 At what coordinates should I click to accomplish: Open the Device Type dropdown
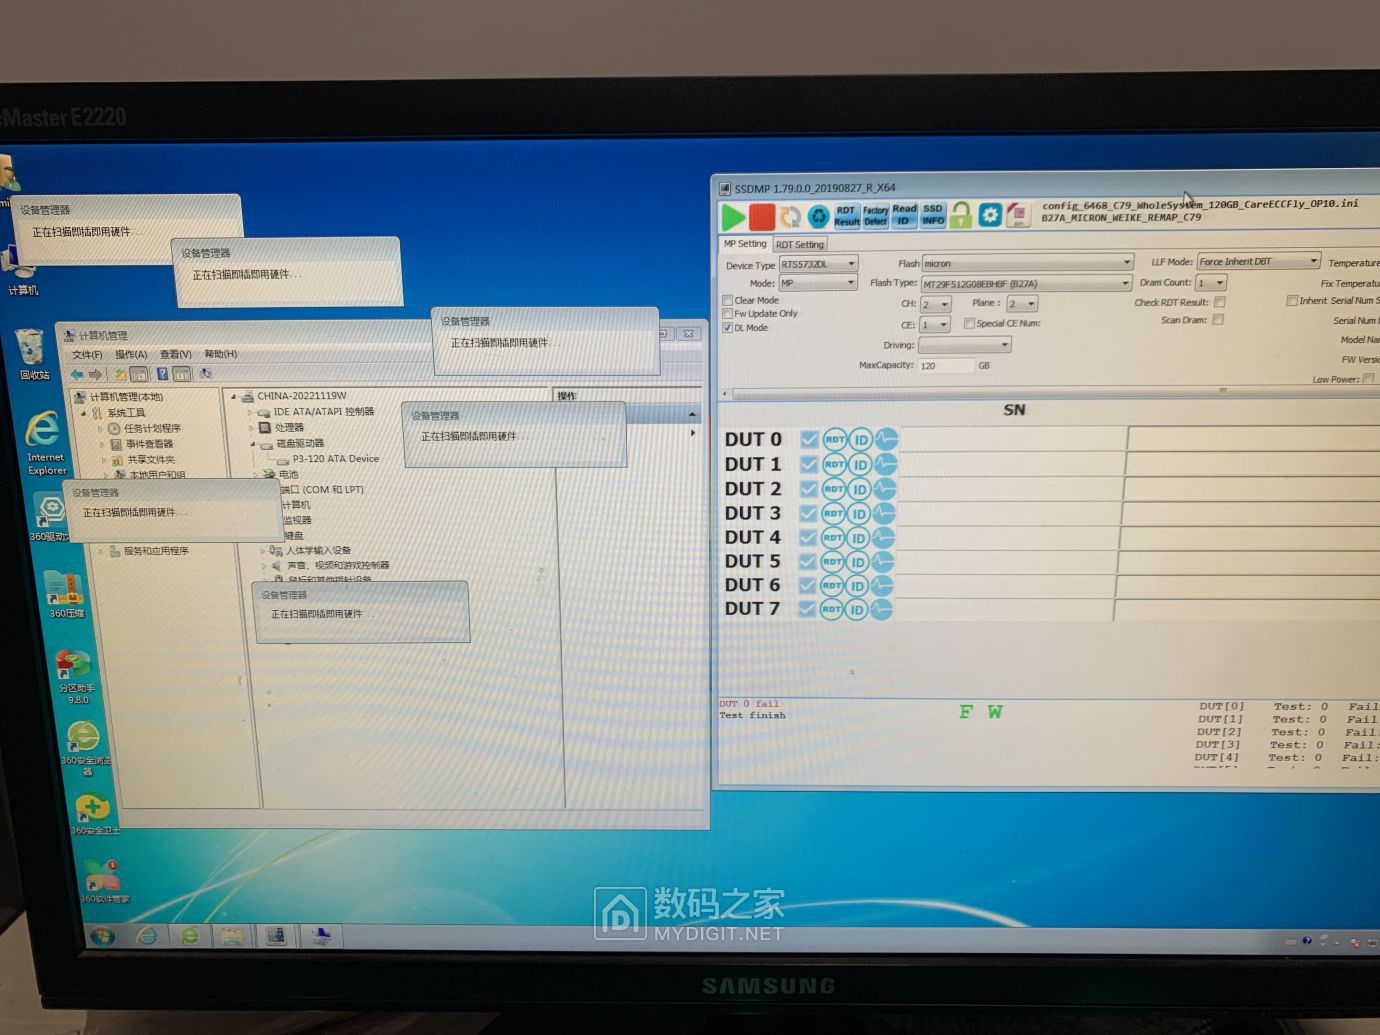819,264
